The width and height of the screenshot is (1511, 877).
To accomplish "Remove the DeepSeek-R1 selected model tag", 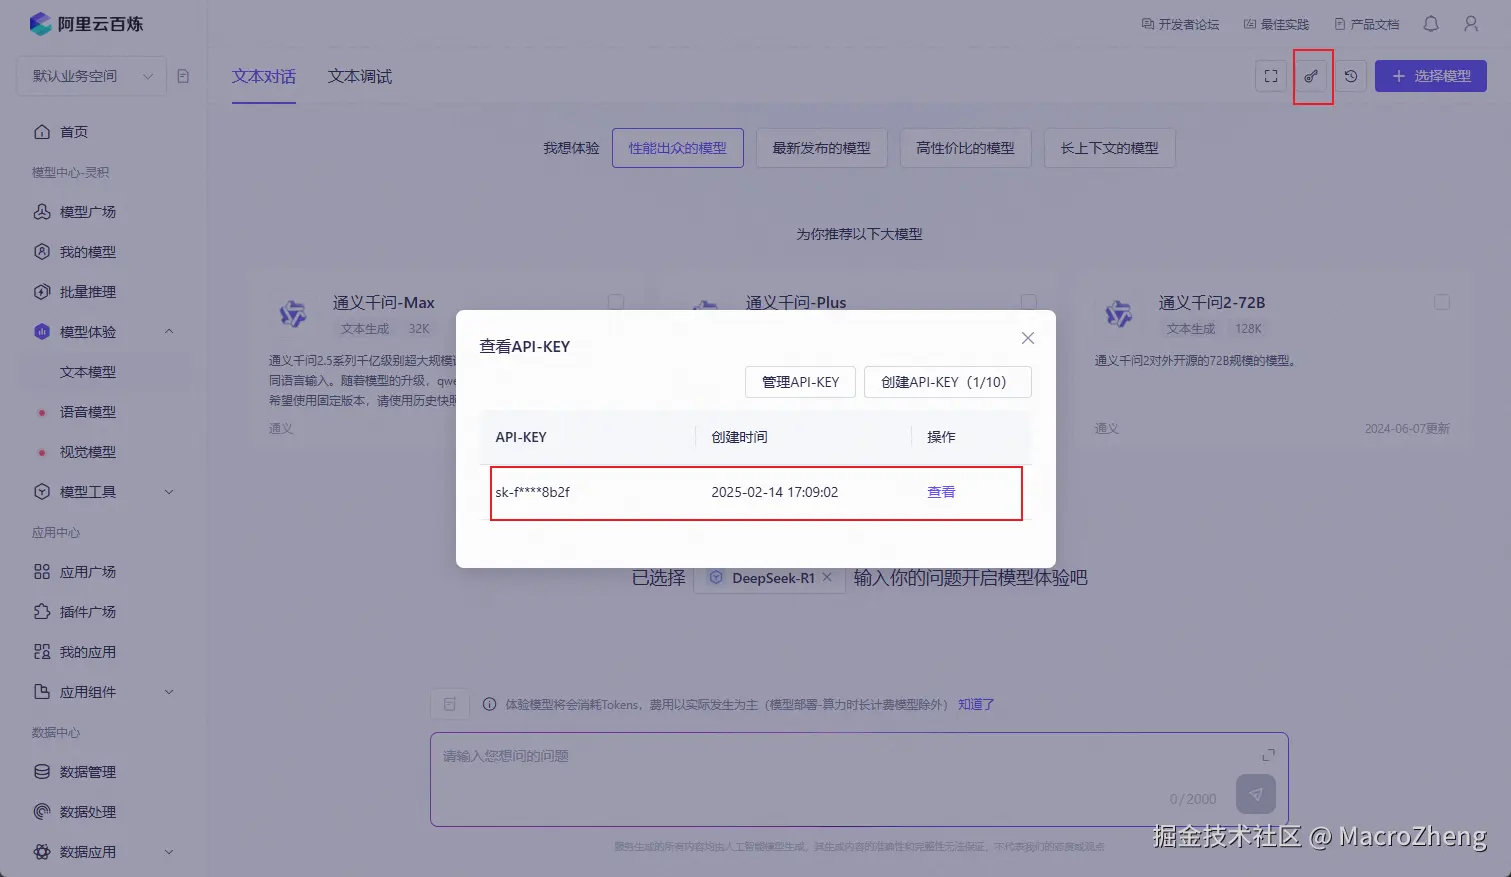I will [x=827, y=578].
